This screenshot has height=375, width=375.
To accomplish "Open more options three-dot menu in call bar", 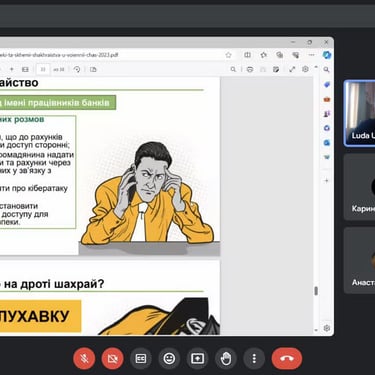I will [x=254, y=359].
